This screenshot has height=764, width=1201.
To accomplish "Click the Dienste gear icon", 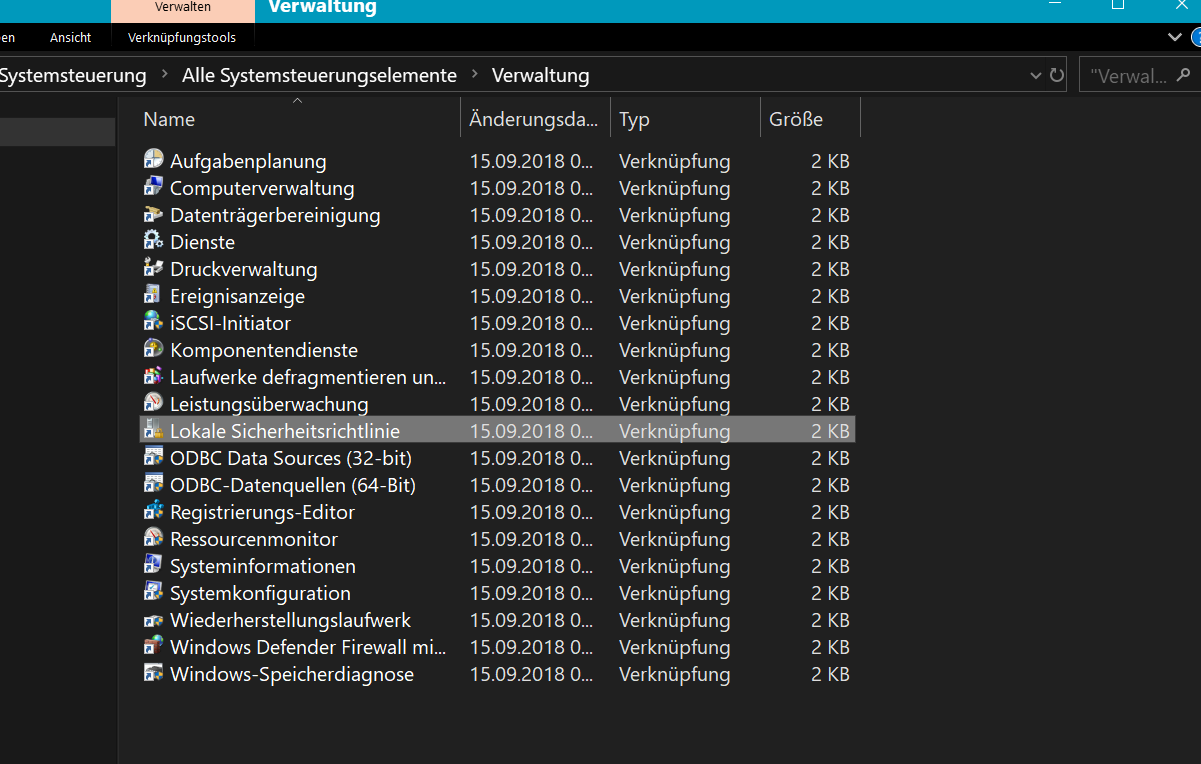I will click(x=153, y=240).
